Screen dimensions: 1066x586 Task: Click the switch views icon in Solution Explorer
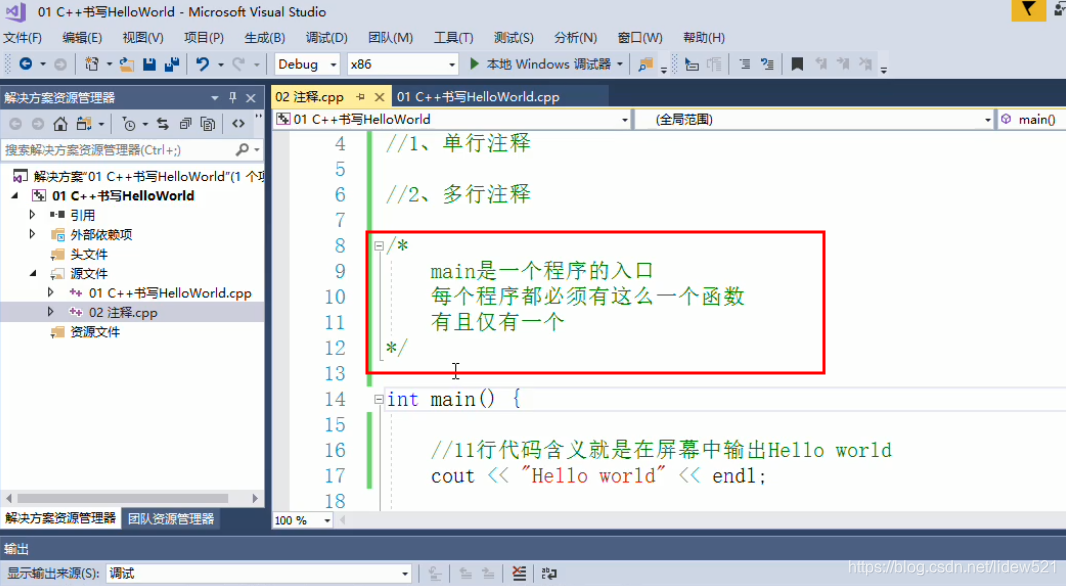coord(84,124)
